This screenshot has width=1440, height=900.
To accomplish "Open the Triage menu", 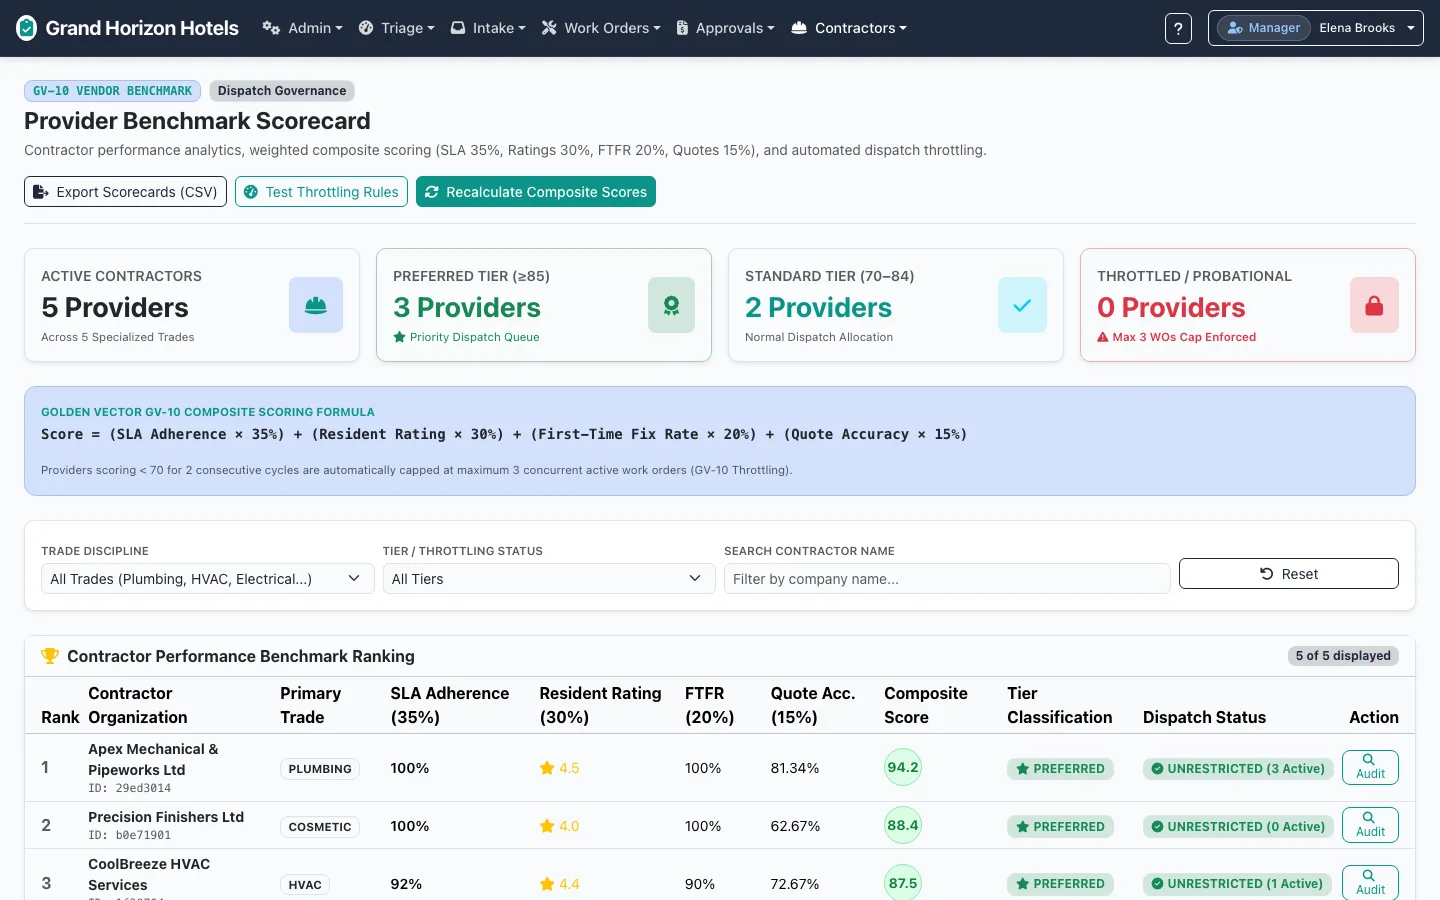I will 396,28.
